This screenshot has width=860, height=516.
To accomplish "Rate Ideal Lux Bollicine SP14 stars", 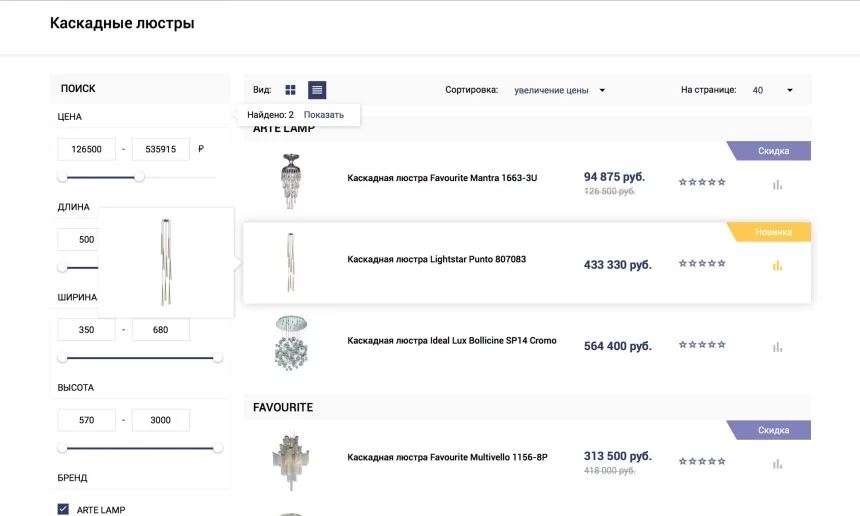I will (702, 345).
